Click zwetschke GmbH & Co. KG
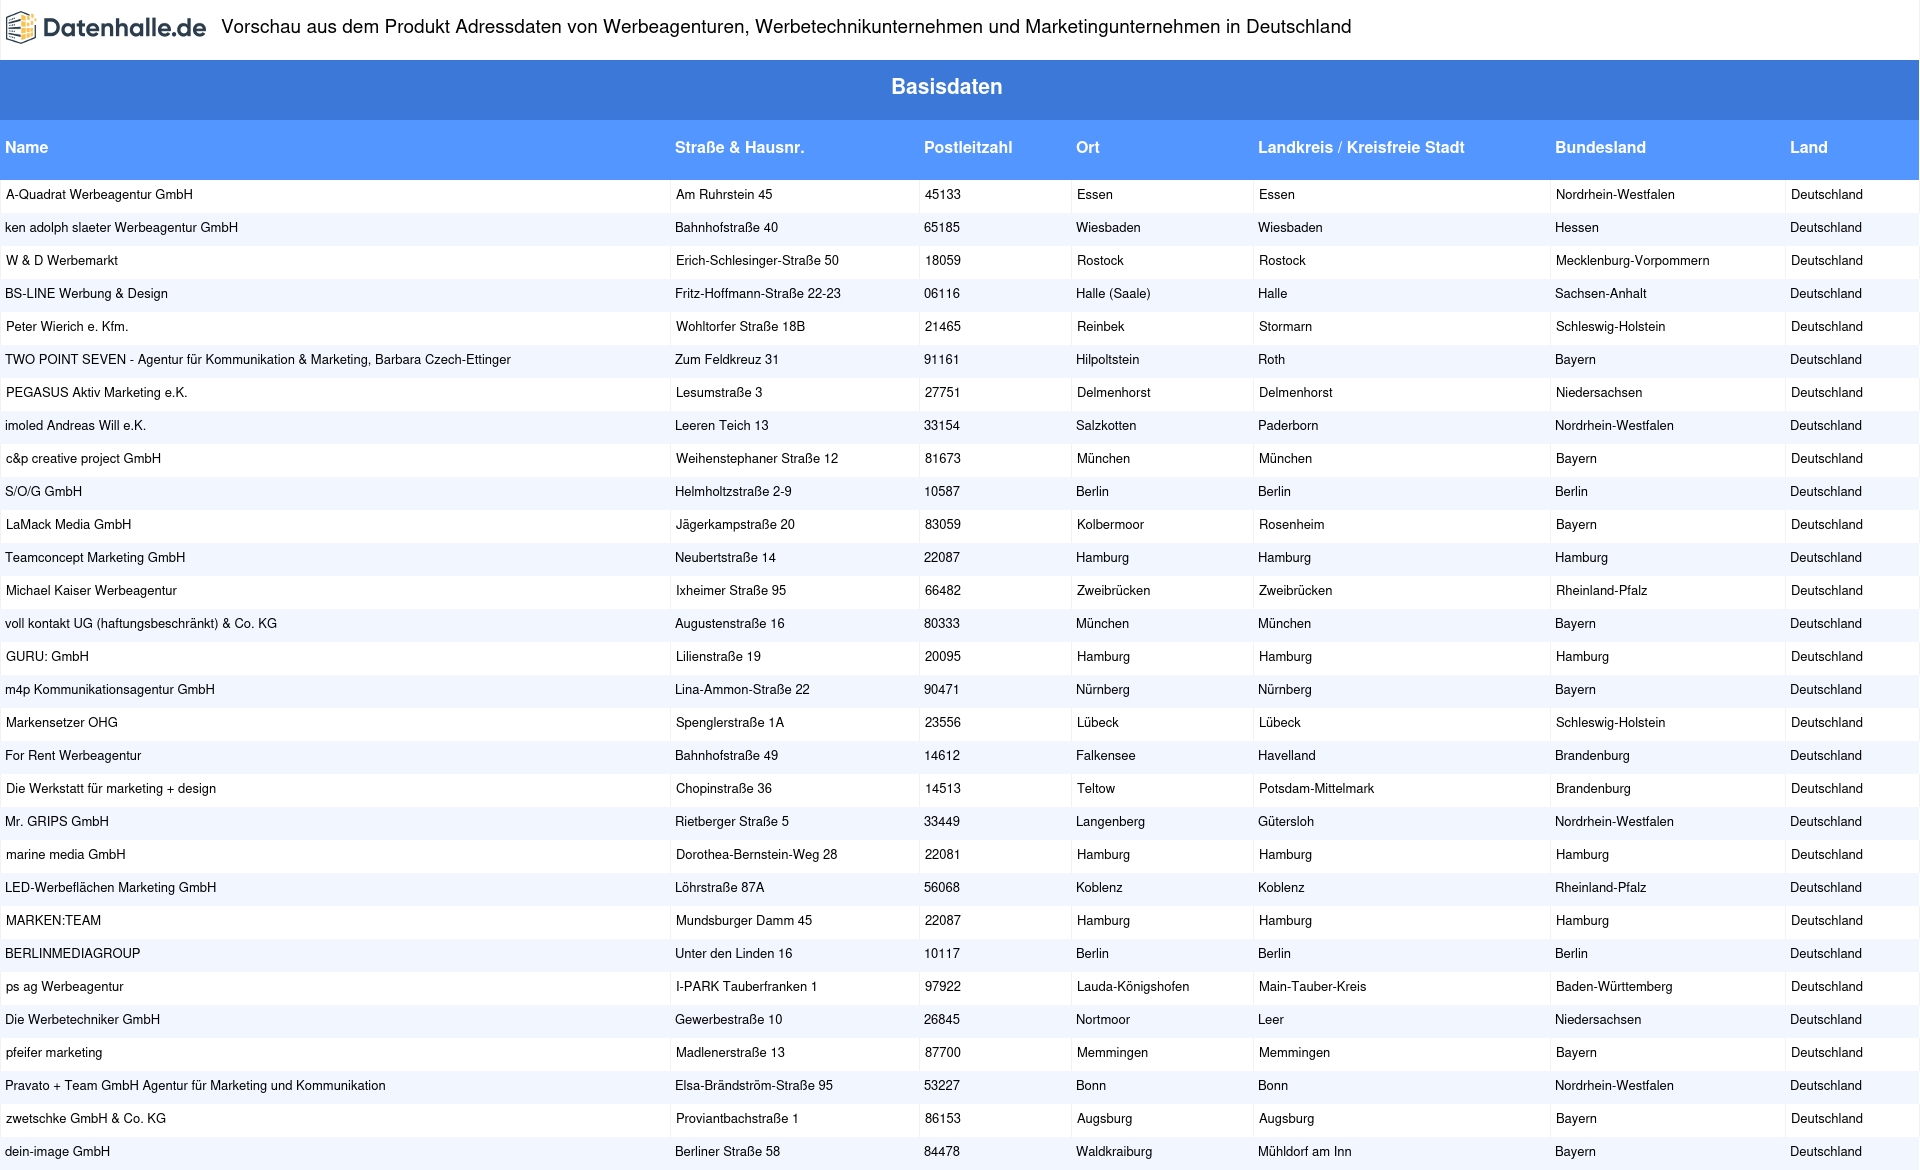Screen dimensions: 1920x1170 86,1119
